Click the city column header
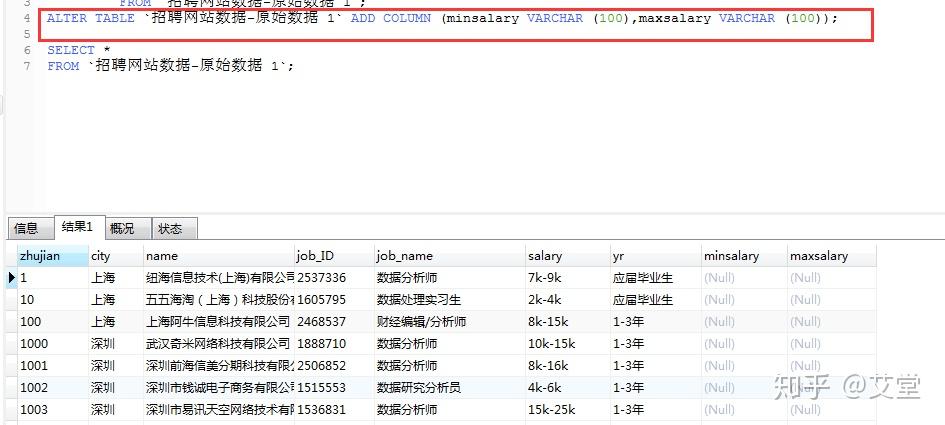The image size is (945, 425). tap(116, 256)
